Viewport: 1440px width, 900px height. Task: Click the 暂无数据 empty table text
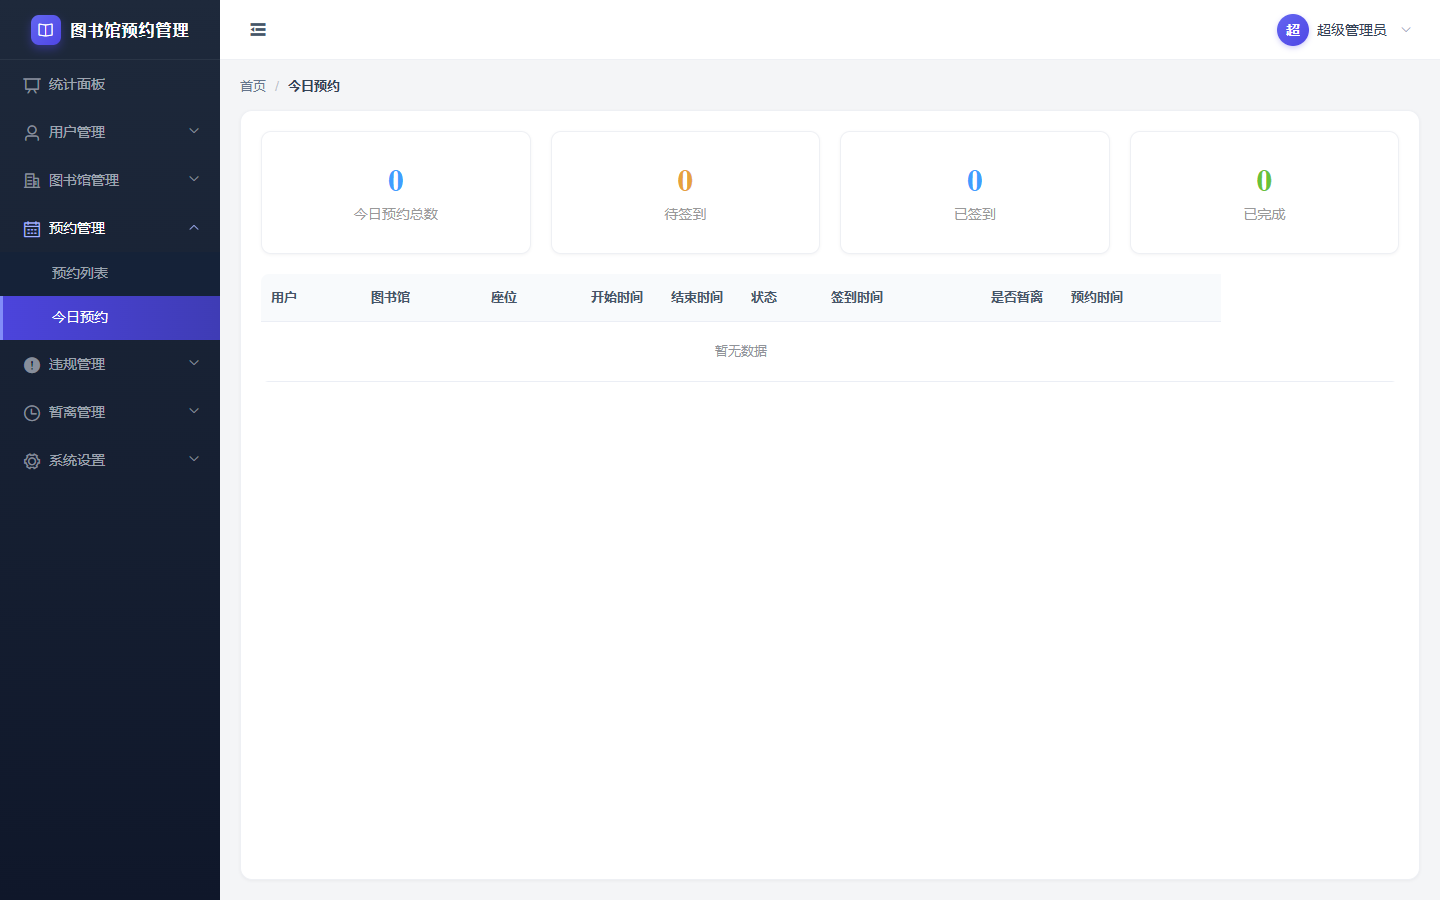tap(741, 351)
